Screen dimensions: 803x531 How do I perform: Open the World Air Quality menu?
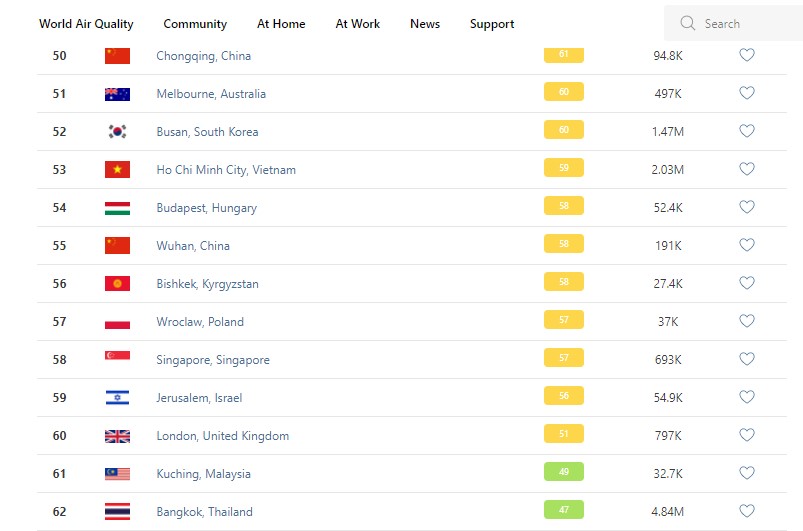(86, 24)
